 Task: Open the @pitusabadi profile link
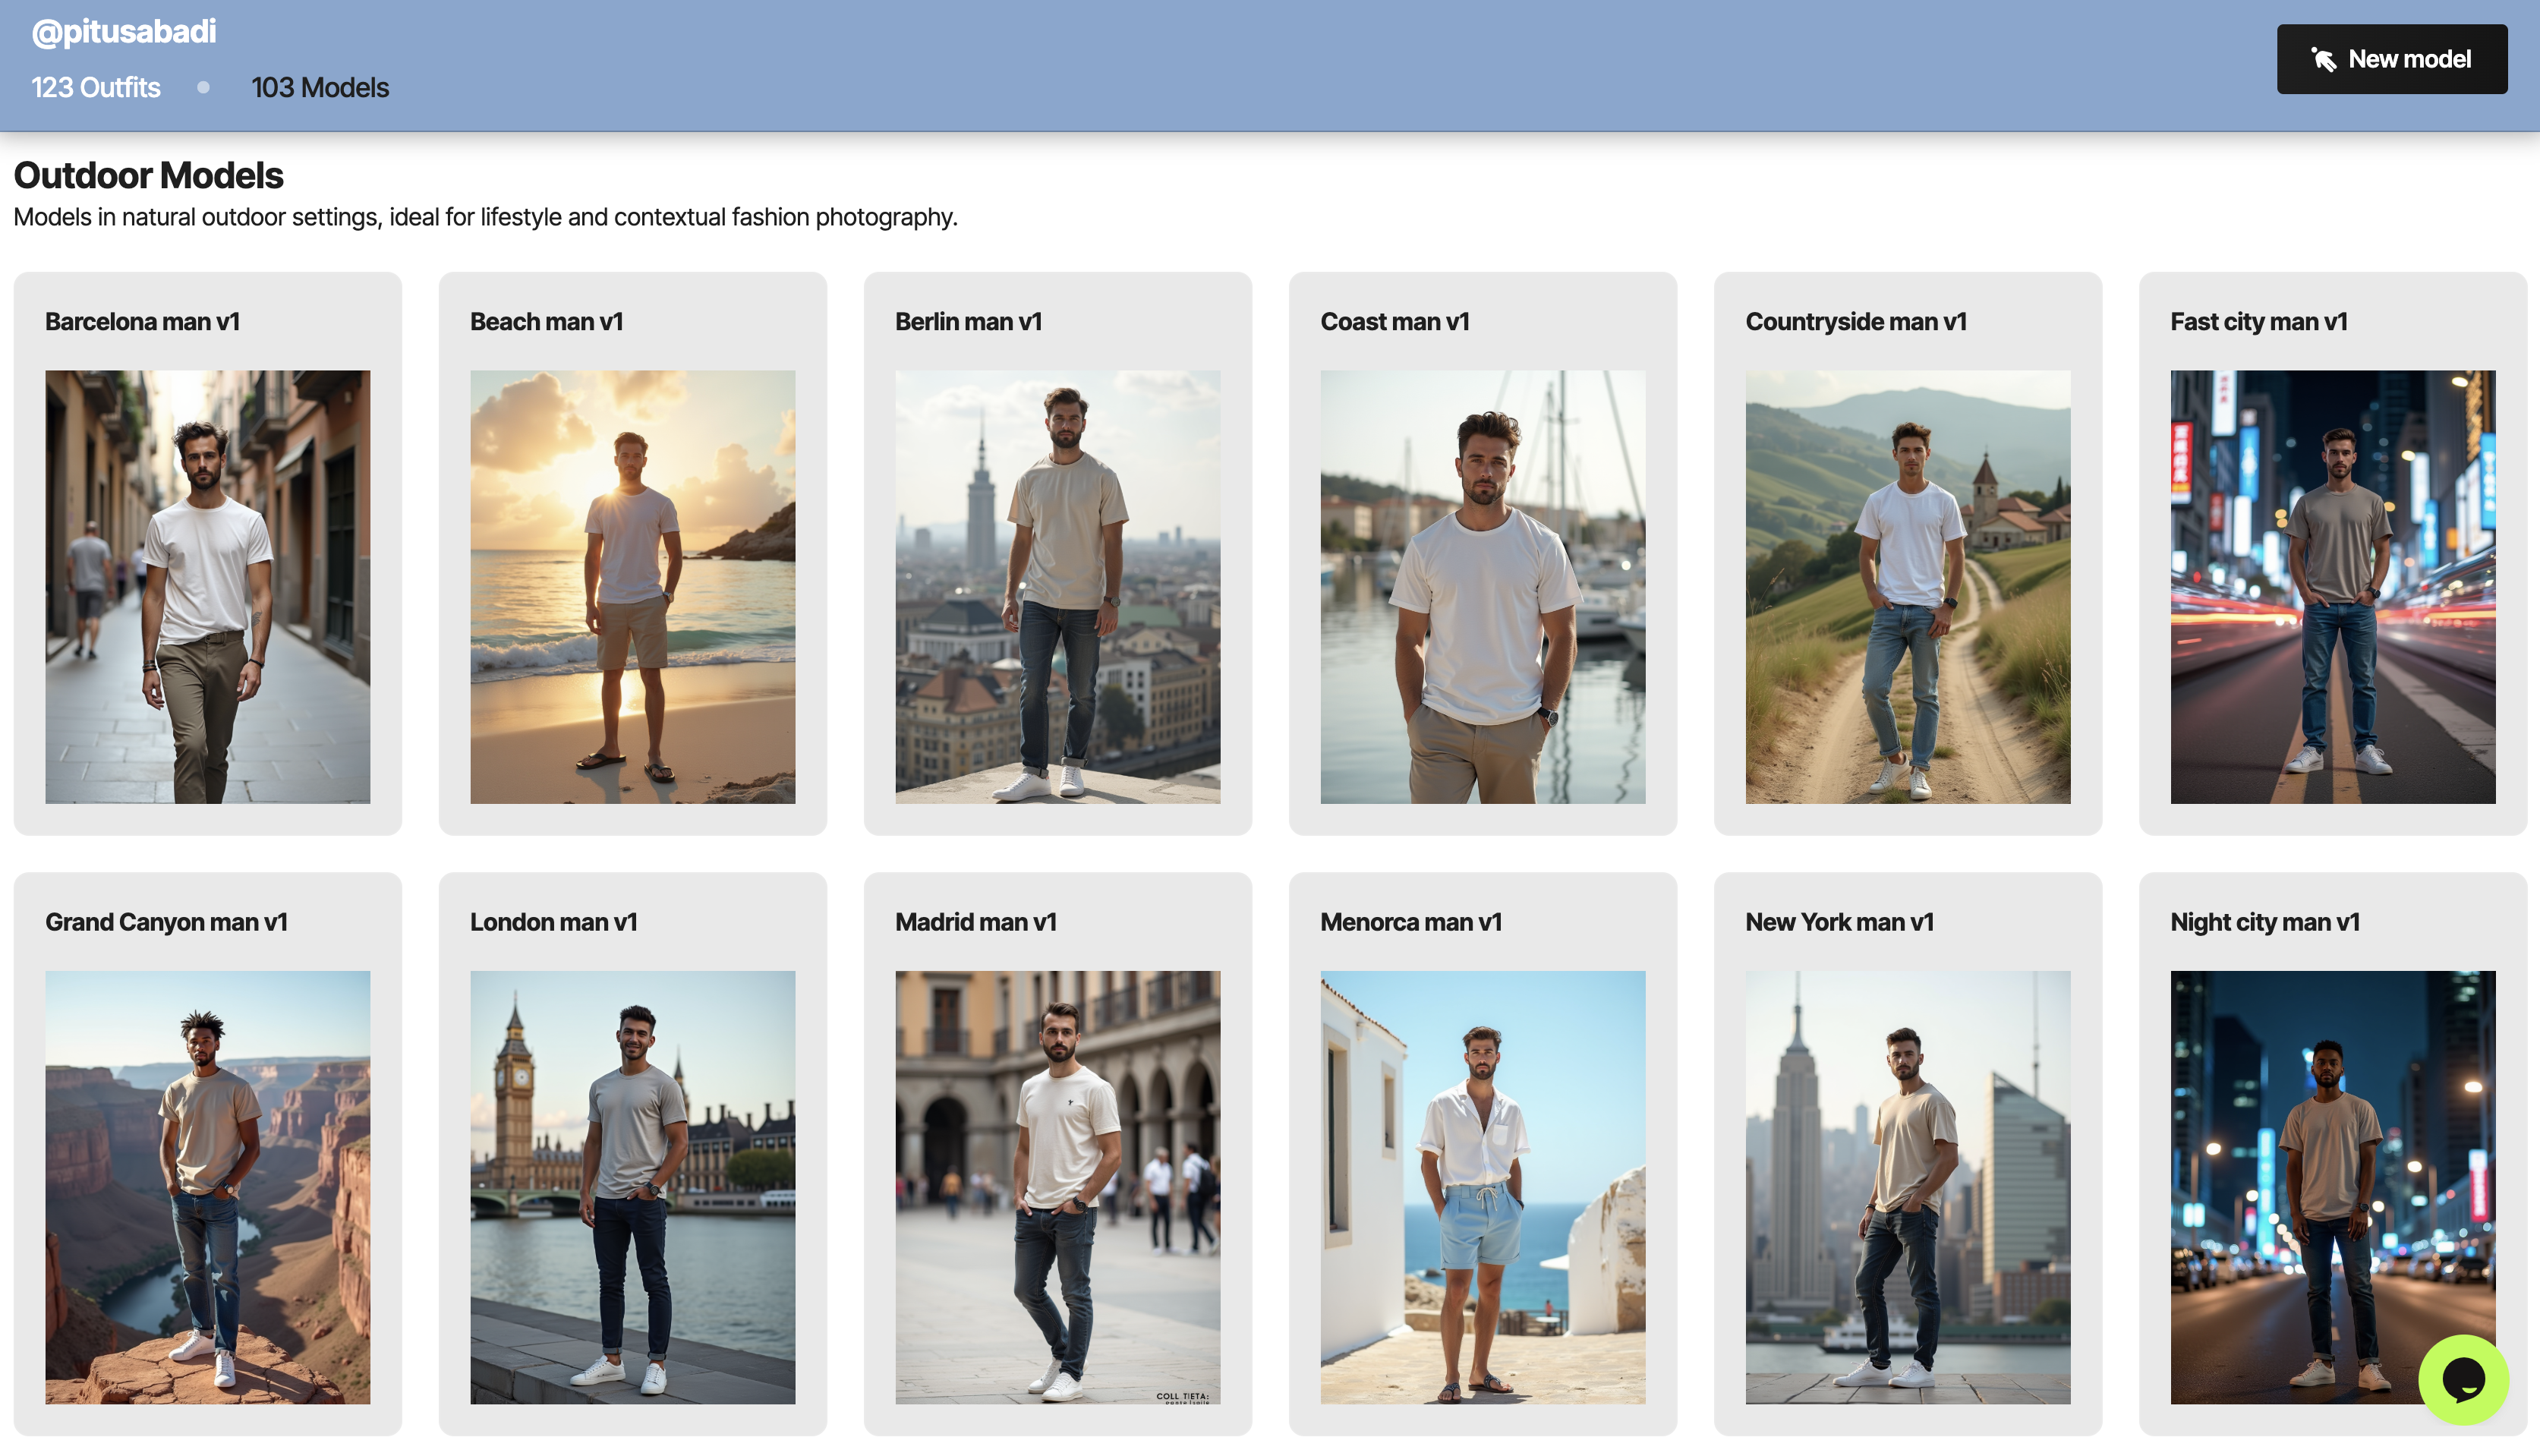pyautogui.click(x=124, y=32)
